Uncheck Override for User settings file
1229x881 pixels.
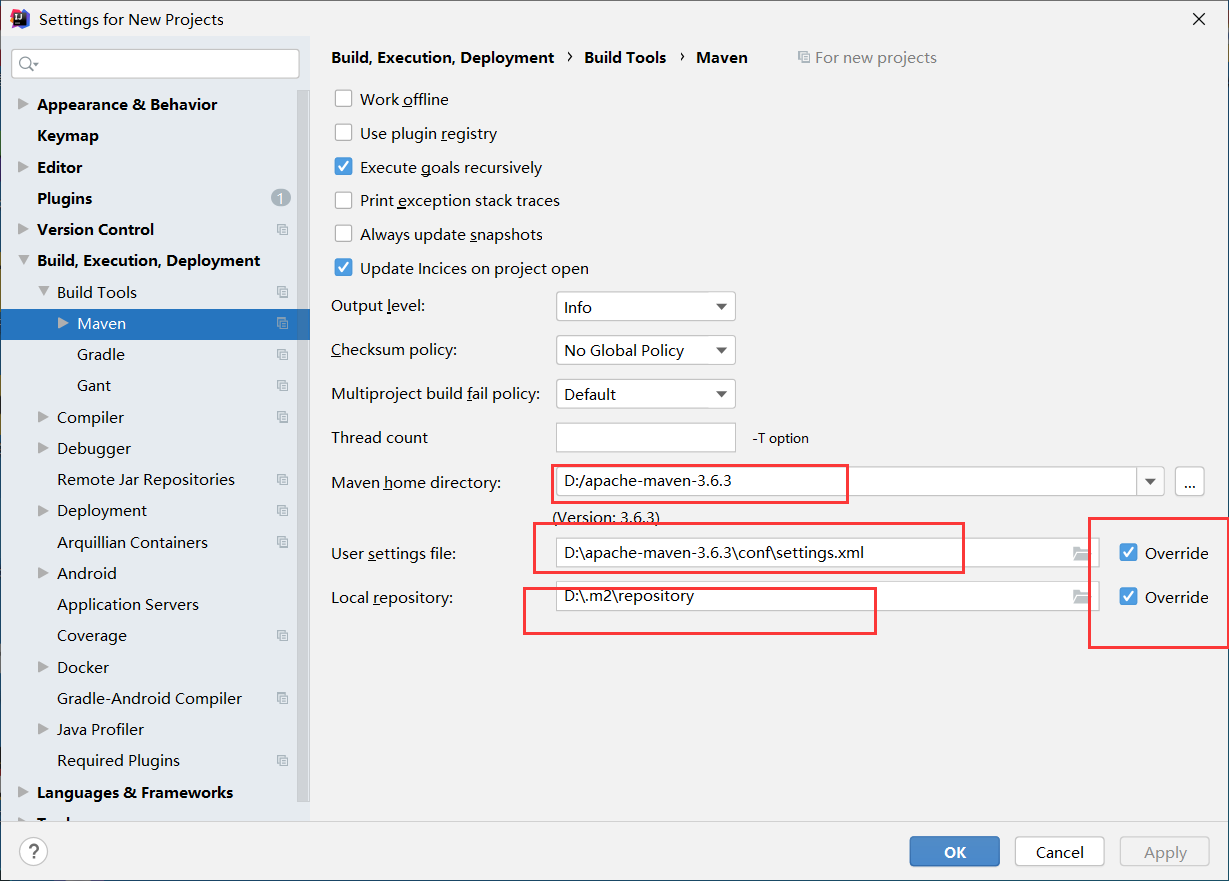coord(1129,553)
